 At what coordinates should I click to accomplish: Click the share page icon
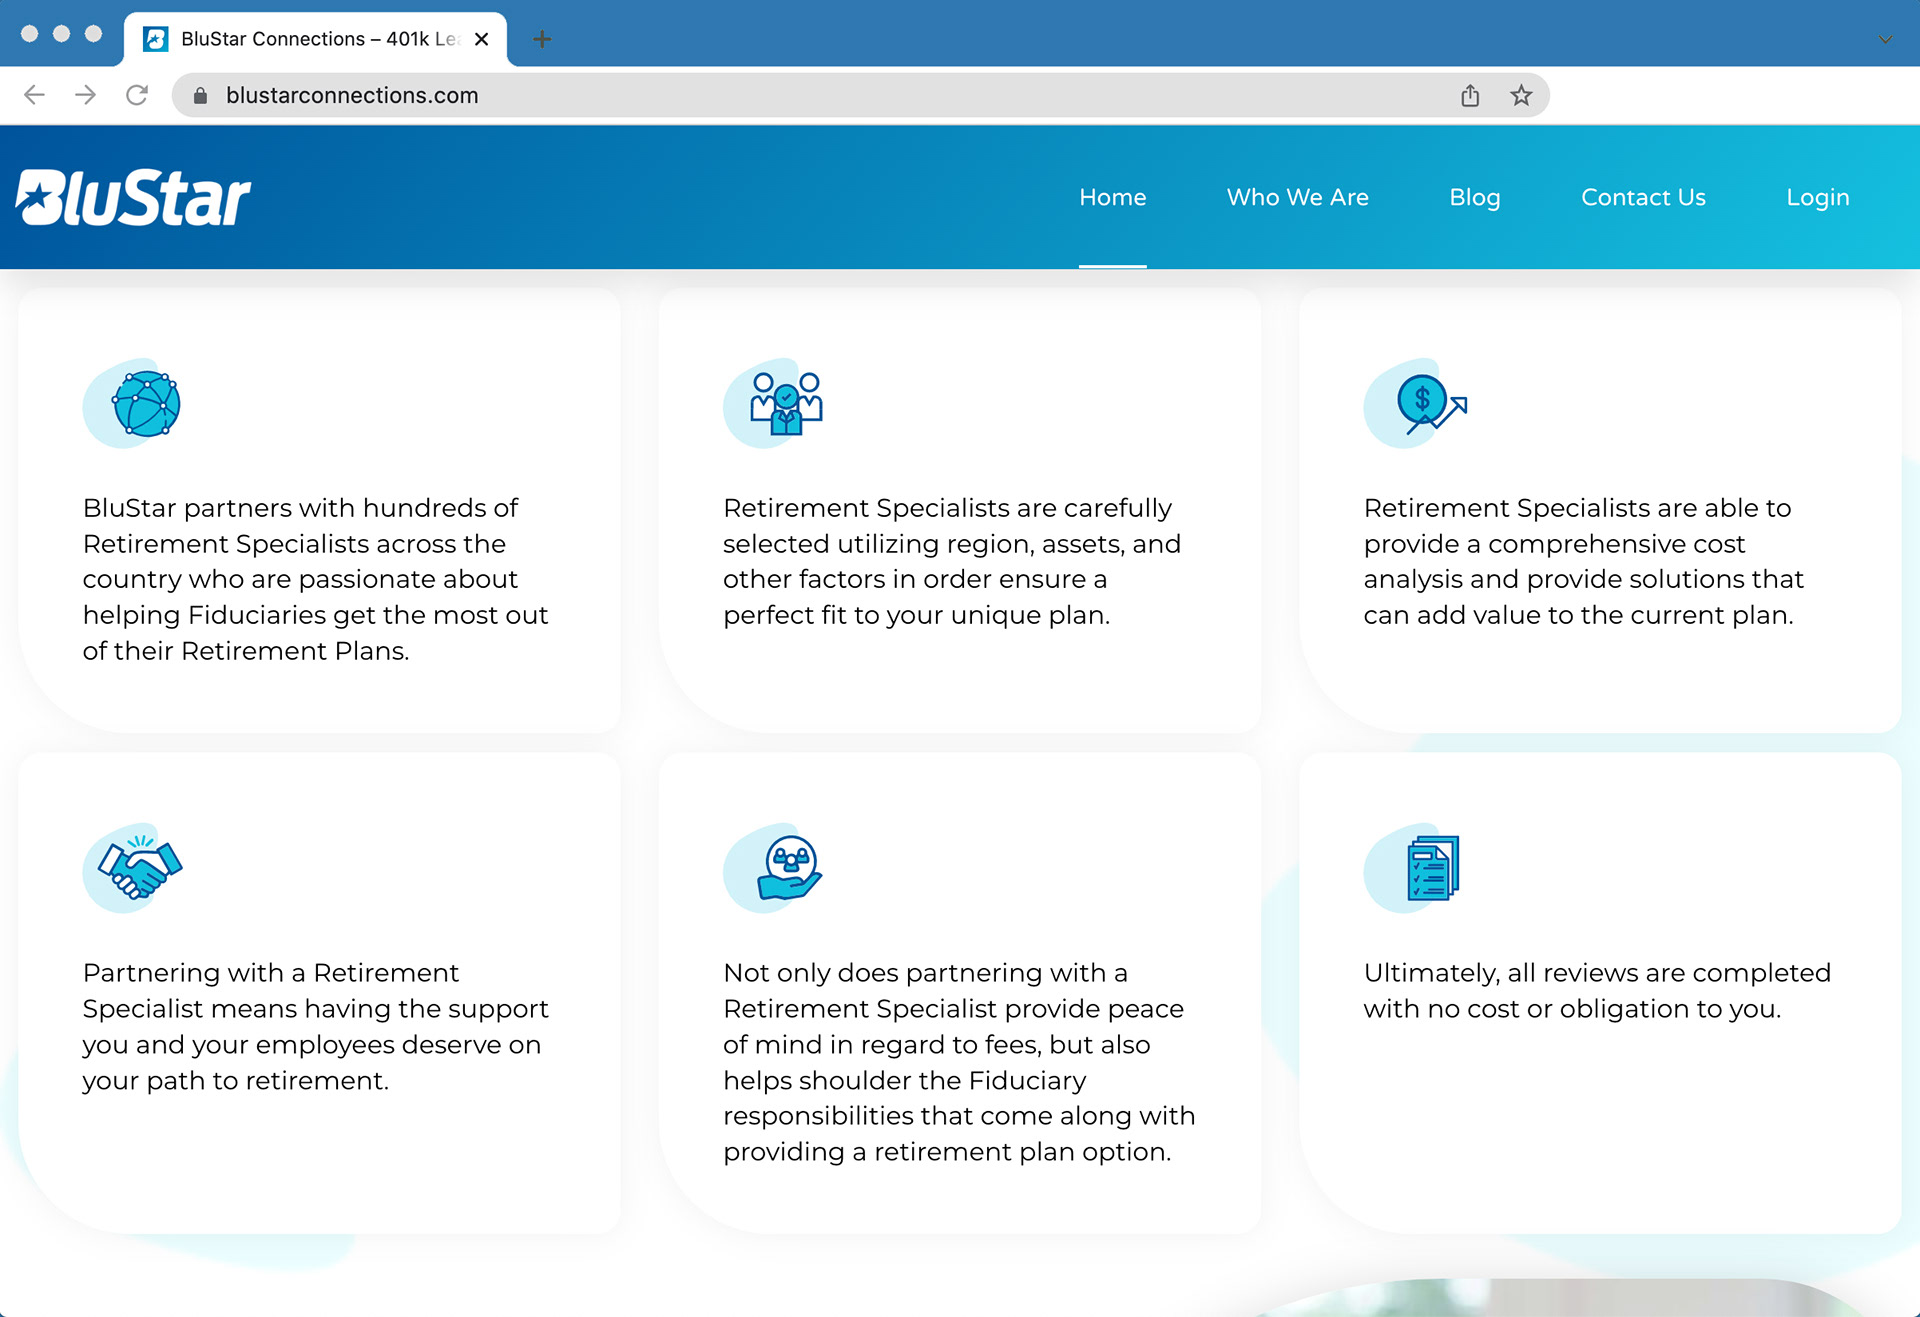click(1469, 96)
